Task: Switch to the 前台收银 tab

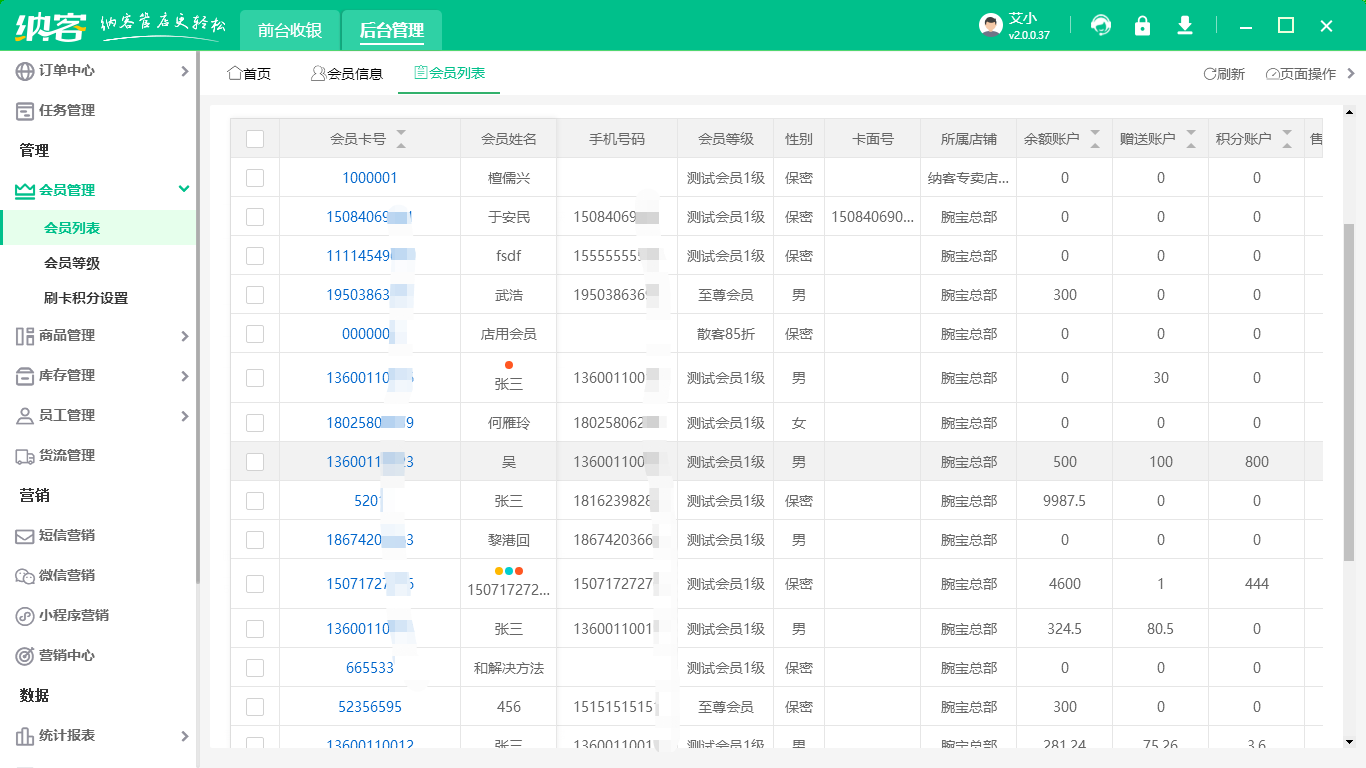Action: point(290,31)
